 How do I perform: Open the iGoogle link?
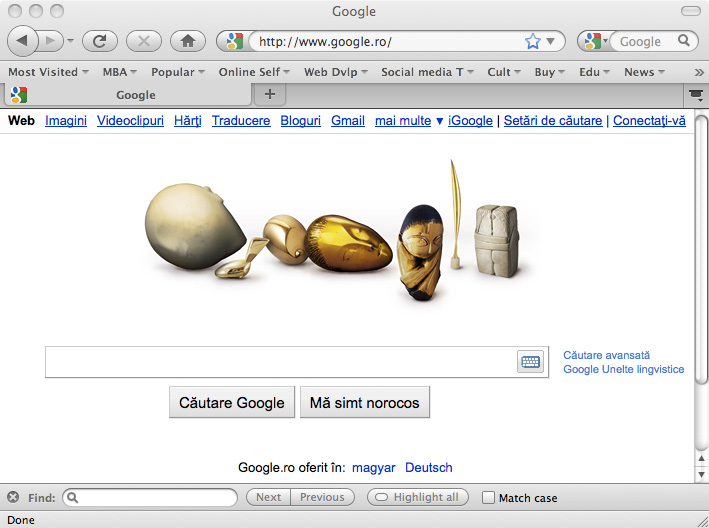pos(470,121)
